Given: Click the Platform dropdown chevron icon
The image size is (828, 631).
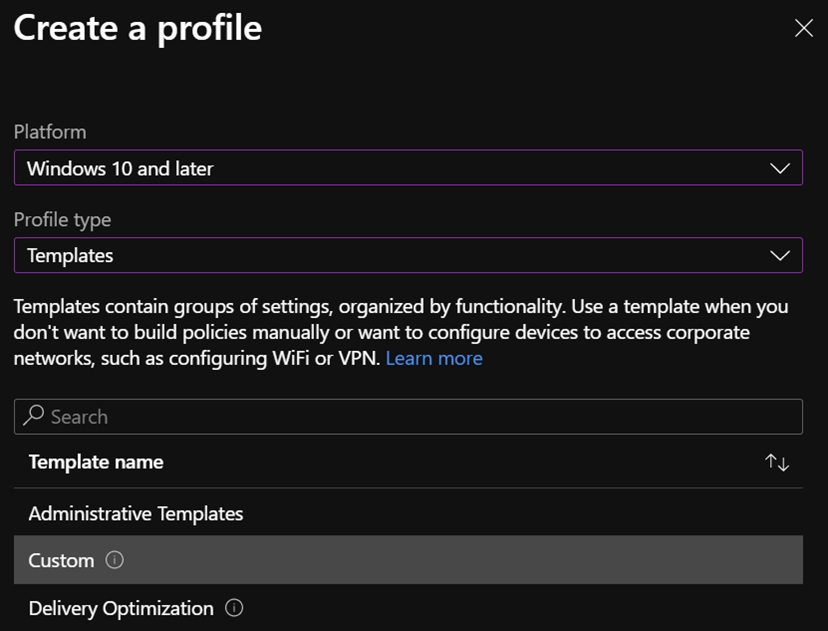Looking at the screenshot, I should 781,168.
